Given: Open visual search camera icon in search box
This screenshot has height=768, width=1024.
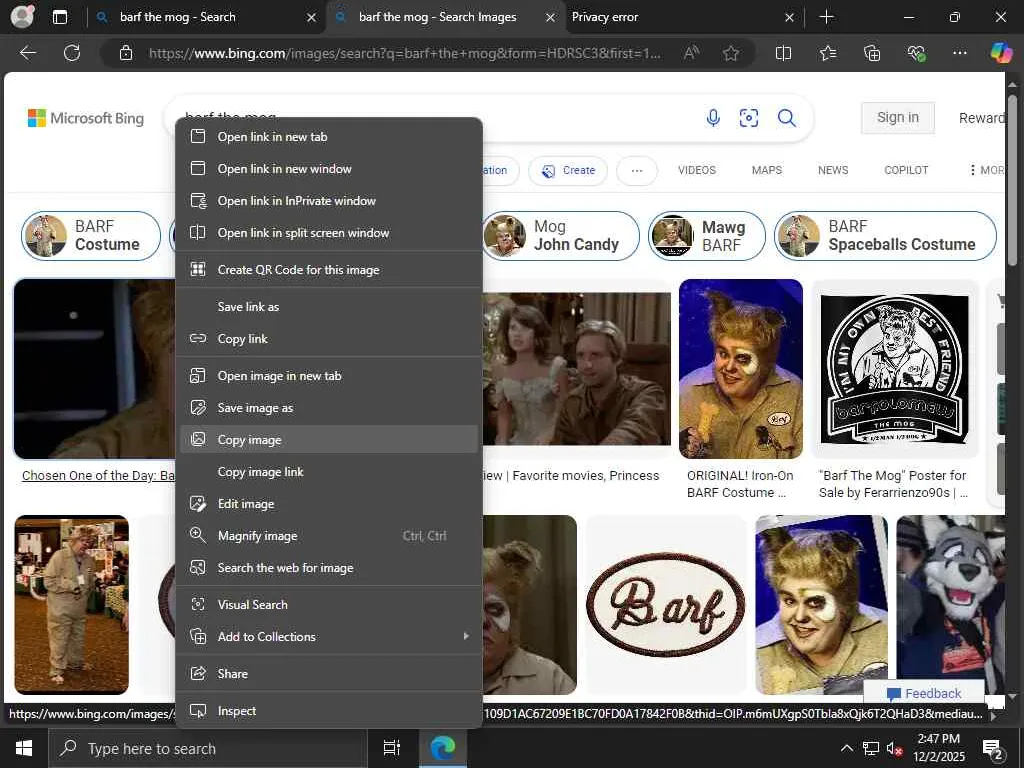Looking at the screenshot, I should click(748, 118).
